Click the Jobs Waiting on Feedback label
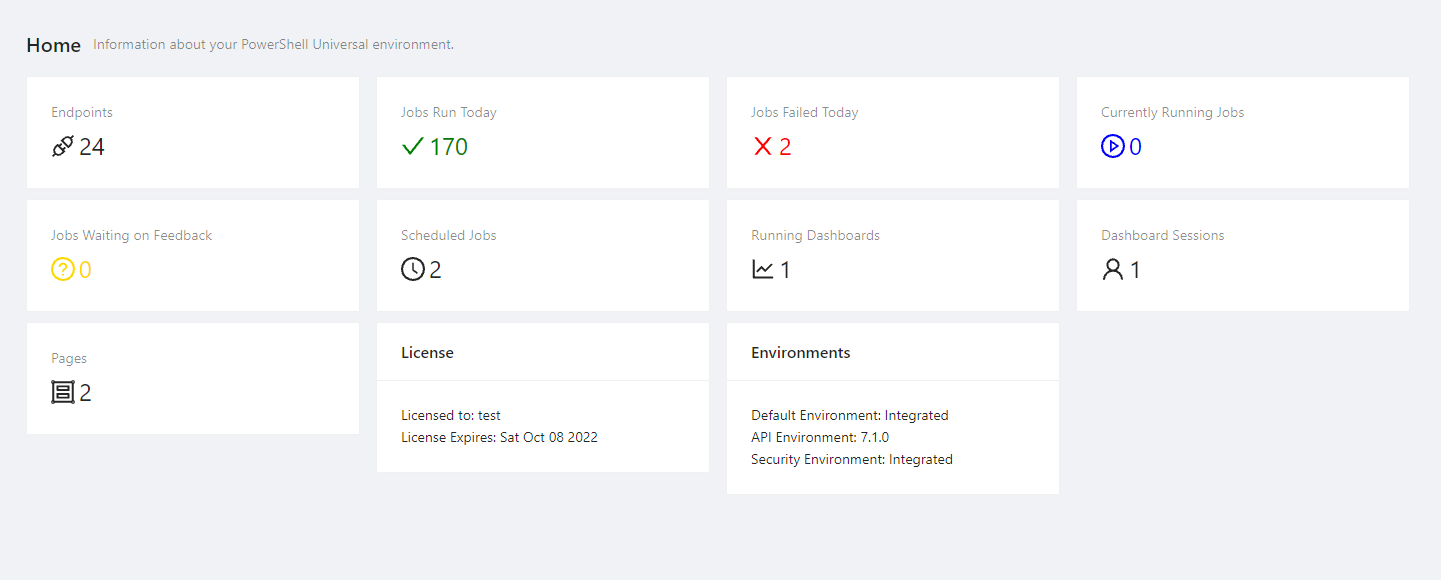The height and width of the screenshot is (580, 1441). tap(132, 236)
